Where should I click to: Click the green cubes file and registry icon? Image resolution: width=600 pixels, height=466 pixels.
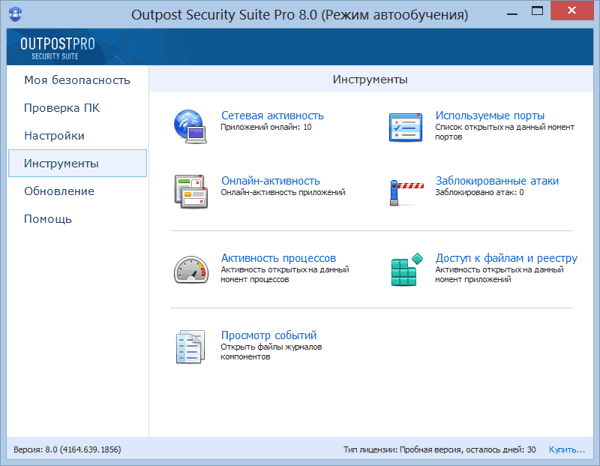pos(407,268)
